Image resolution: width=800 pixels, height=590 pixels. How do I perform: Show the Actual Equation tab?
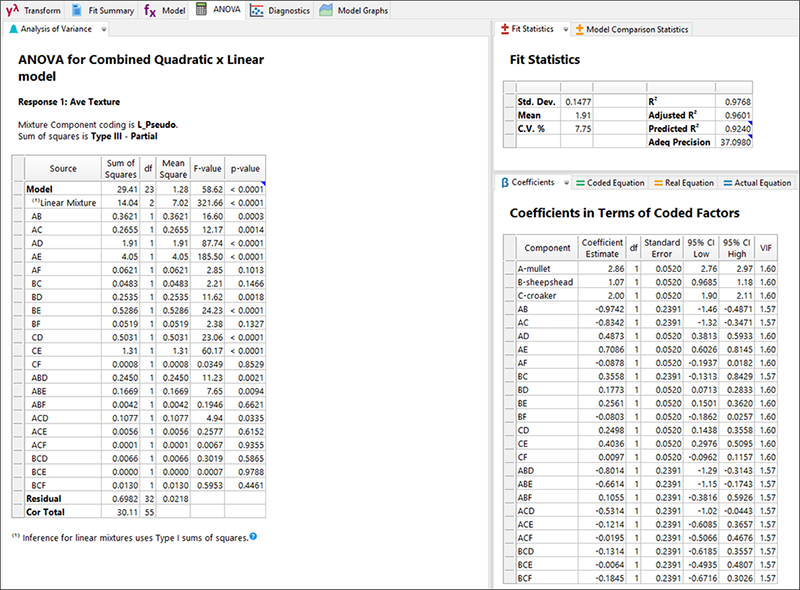756,183
